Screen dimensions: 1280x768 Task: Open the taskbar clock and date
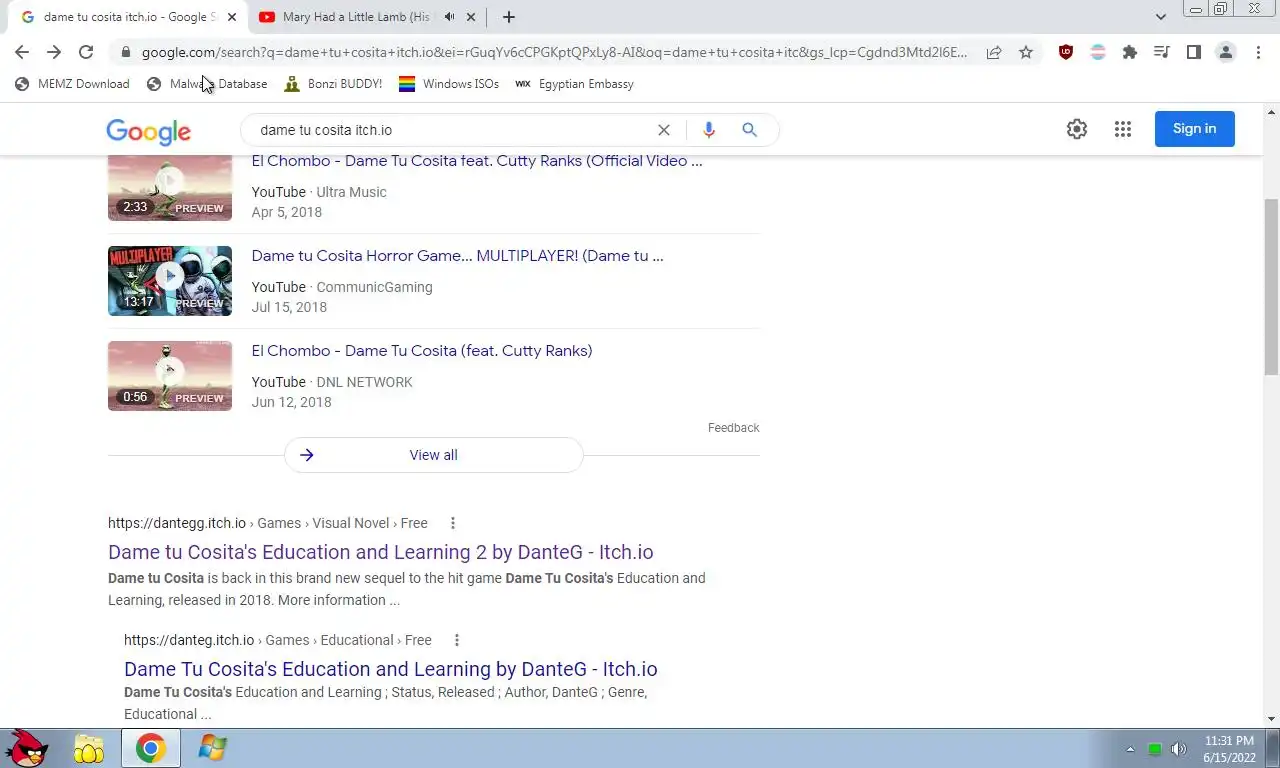coord(1229,749)
